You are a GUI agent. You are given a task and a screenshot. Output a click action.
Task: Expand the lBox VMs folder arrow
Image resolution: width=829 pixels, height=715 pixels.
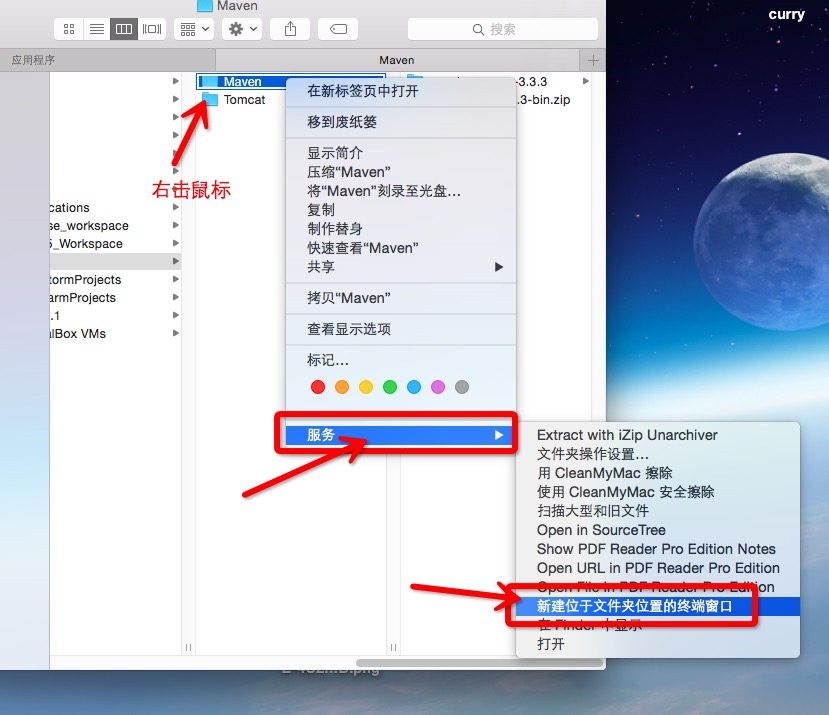coord(176,333)
